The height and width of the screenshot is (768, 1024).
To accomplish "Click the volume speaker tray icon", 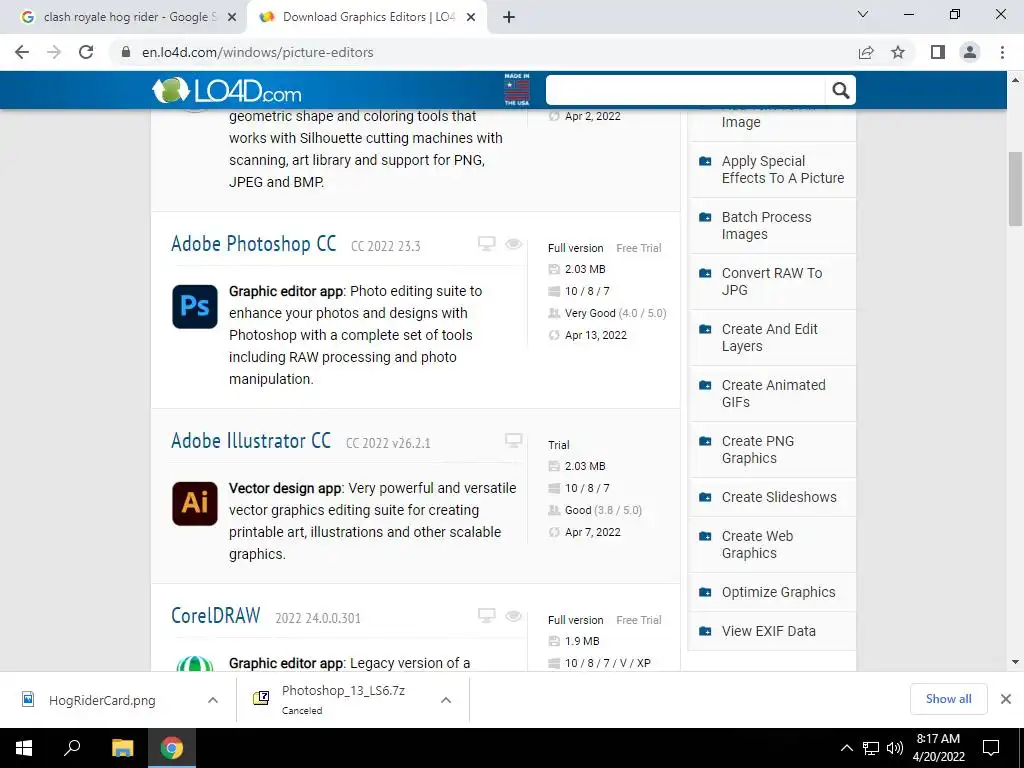I will (895, 748).
